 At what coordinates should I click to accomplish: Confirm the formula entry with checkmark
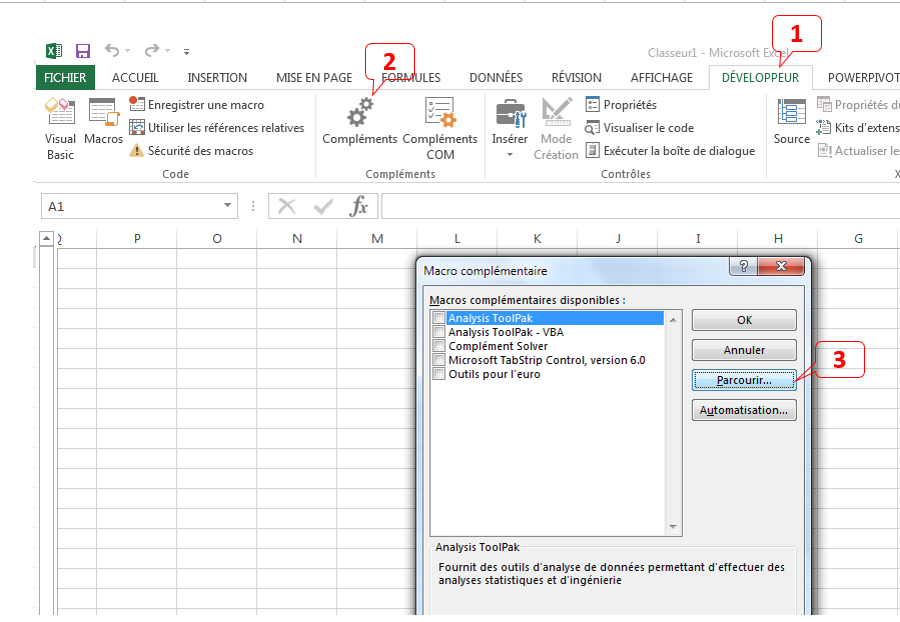(x=323, y=206)
